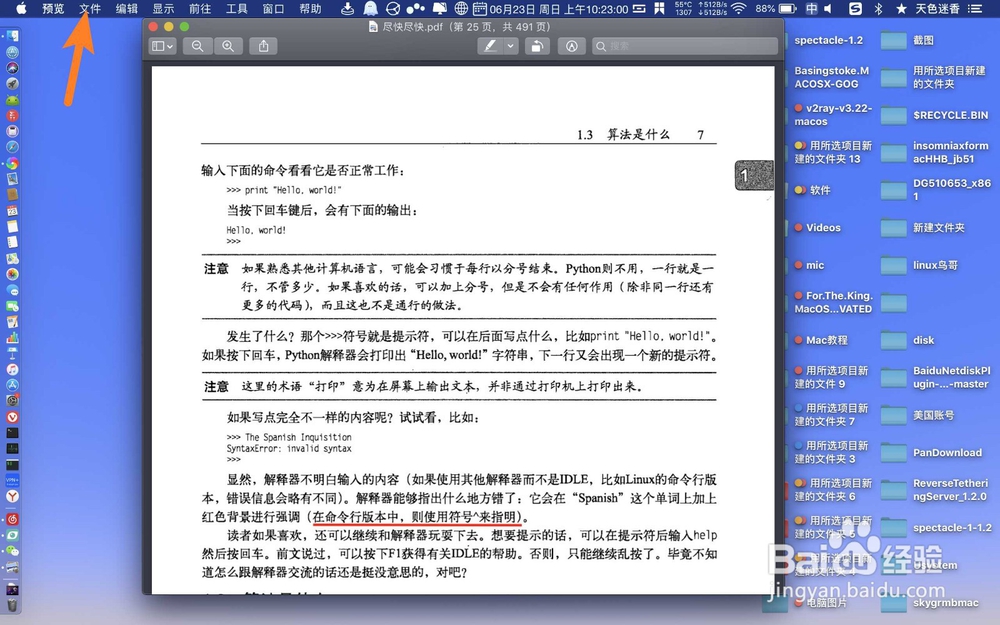The height and width of the screenshot is (625, 1000).
Task: Open the 窗口 menu
Action: (274, 8)
